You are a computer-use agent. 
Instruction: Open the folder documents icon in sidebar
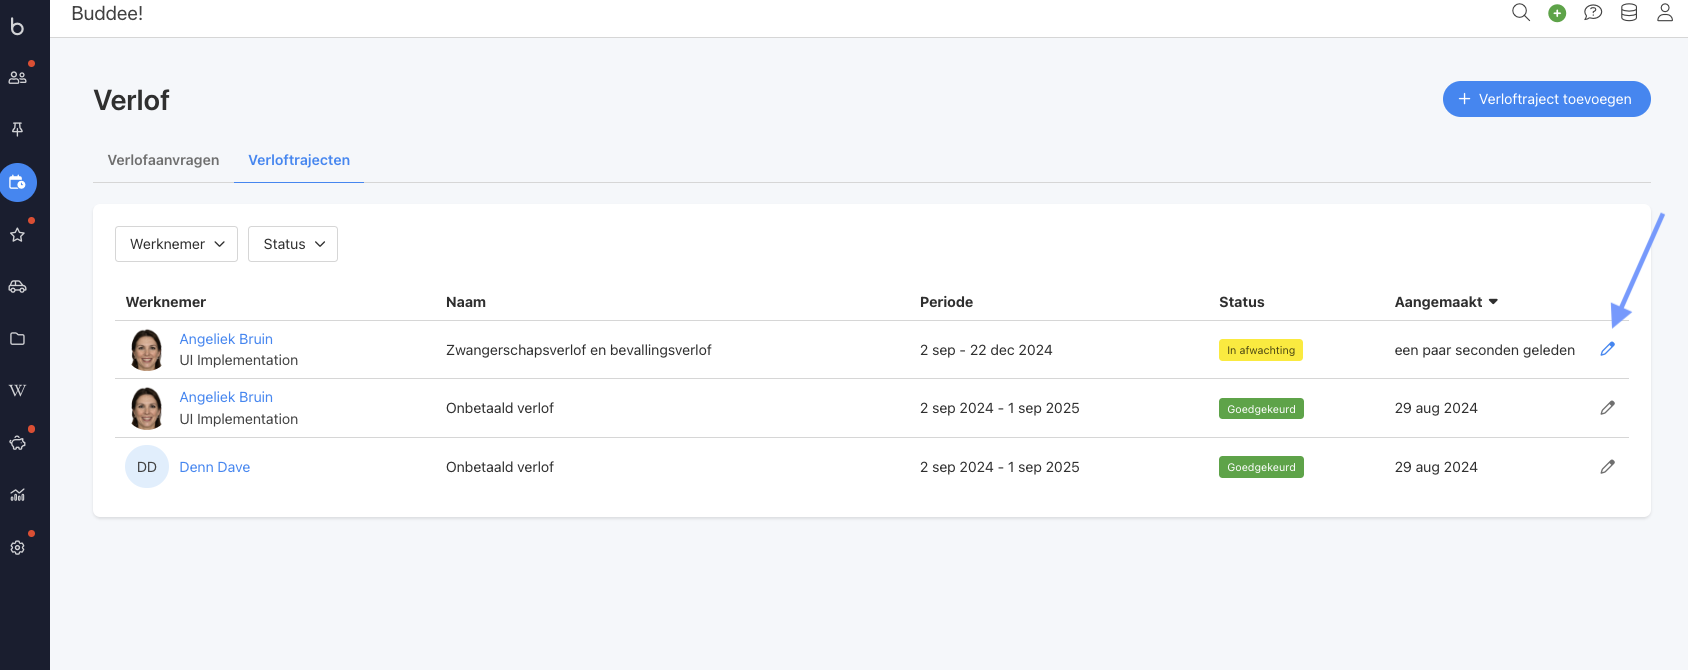pos(17,339)
